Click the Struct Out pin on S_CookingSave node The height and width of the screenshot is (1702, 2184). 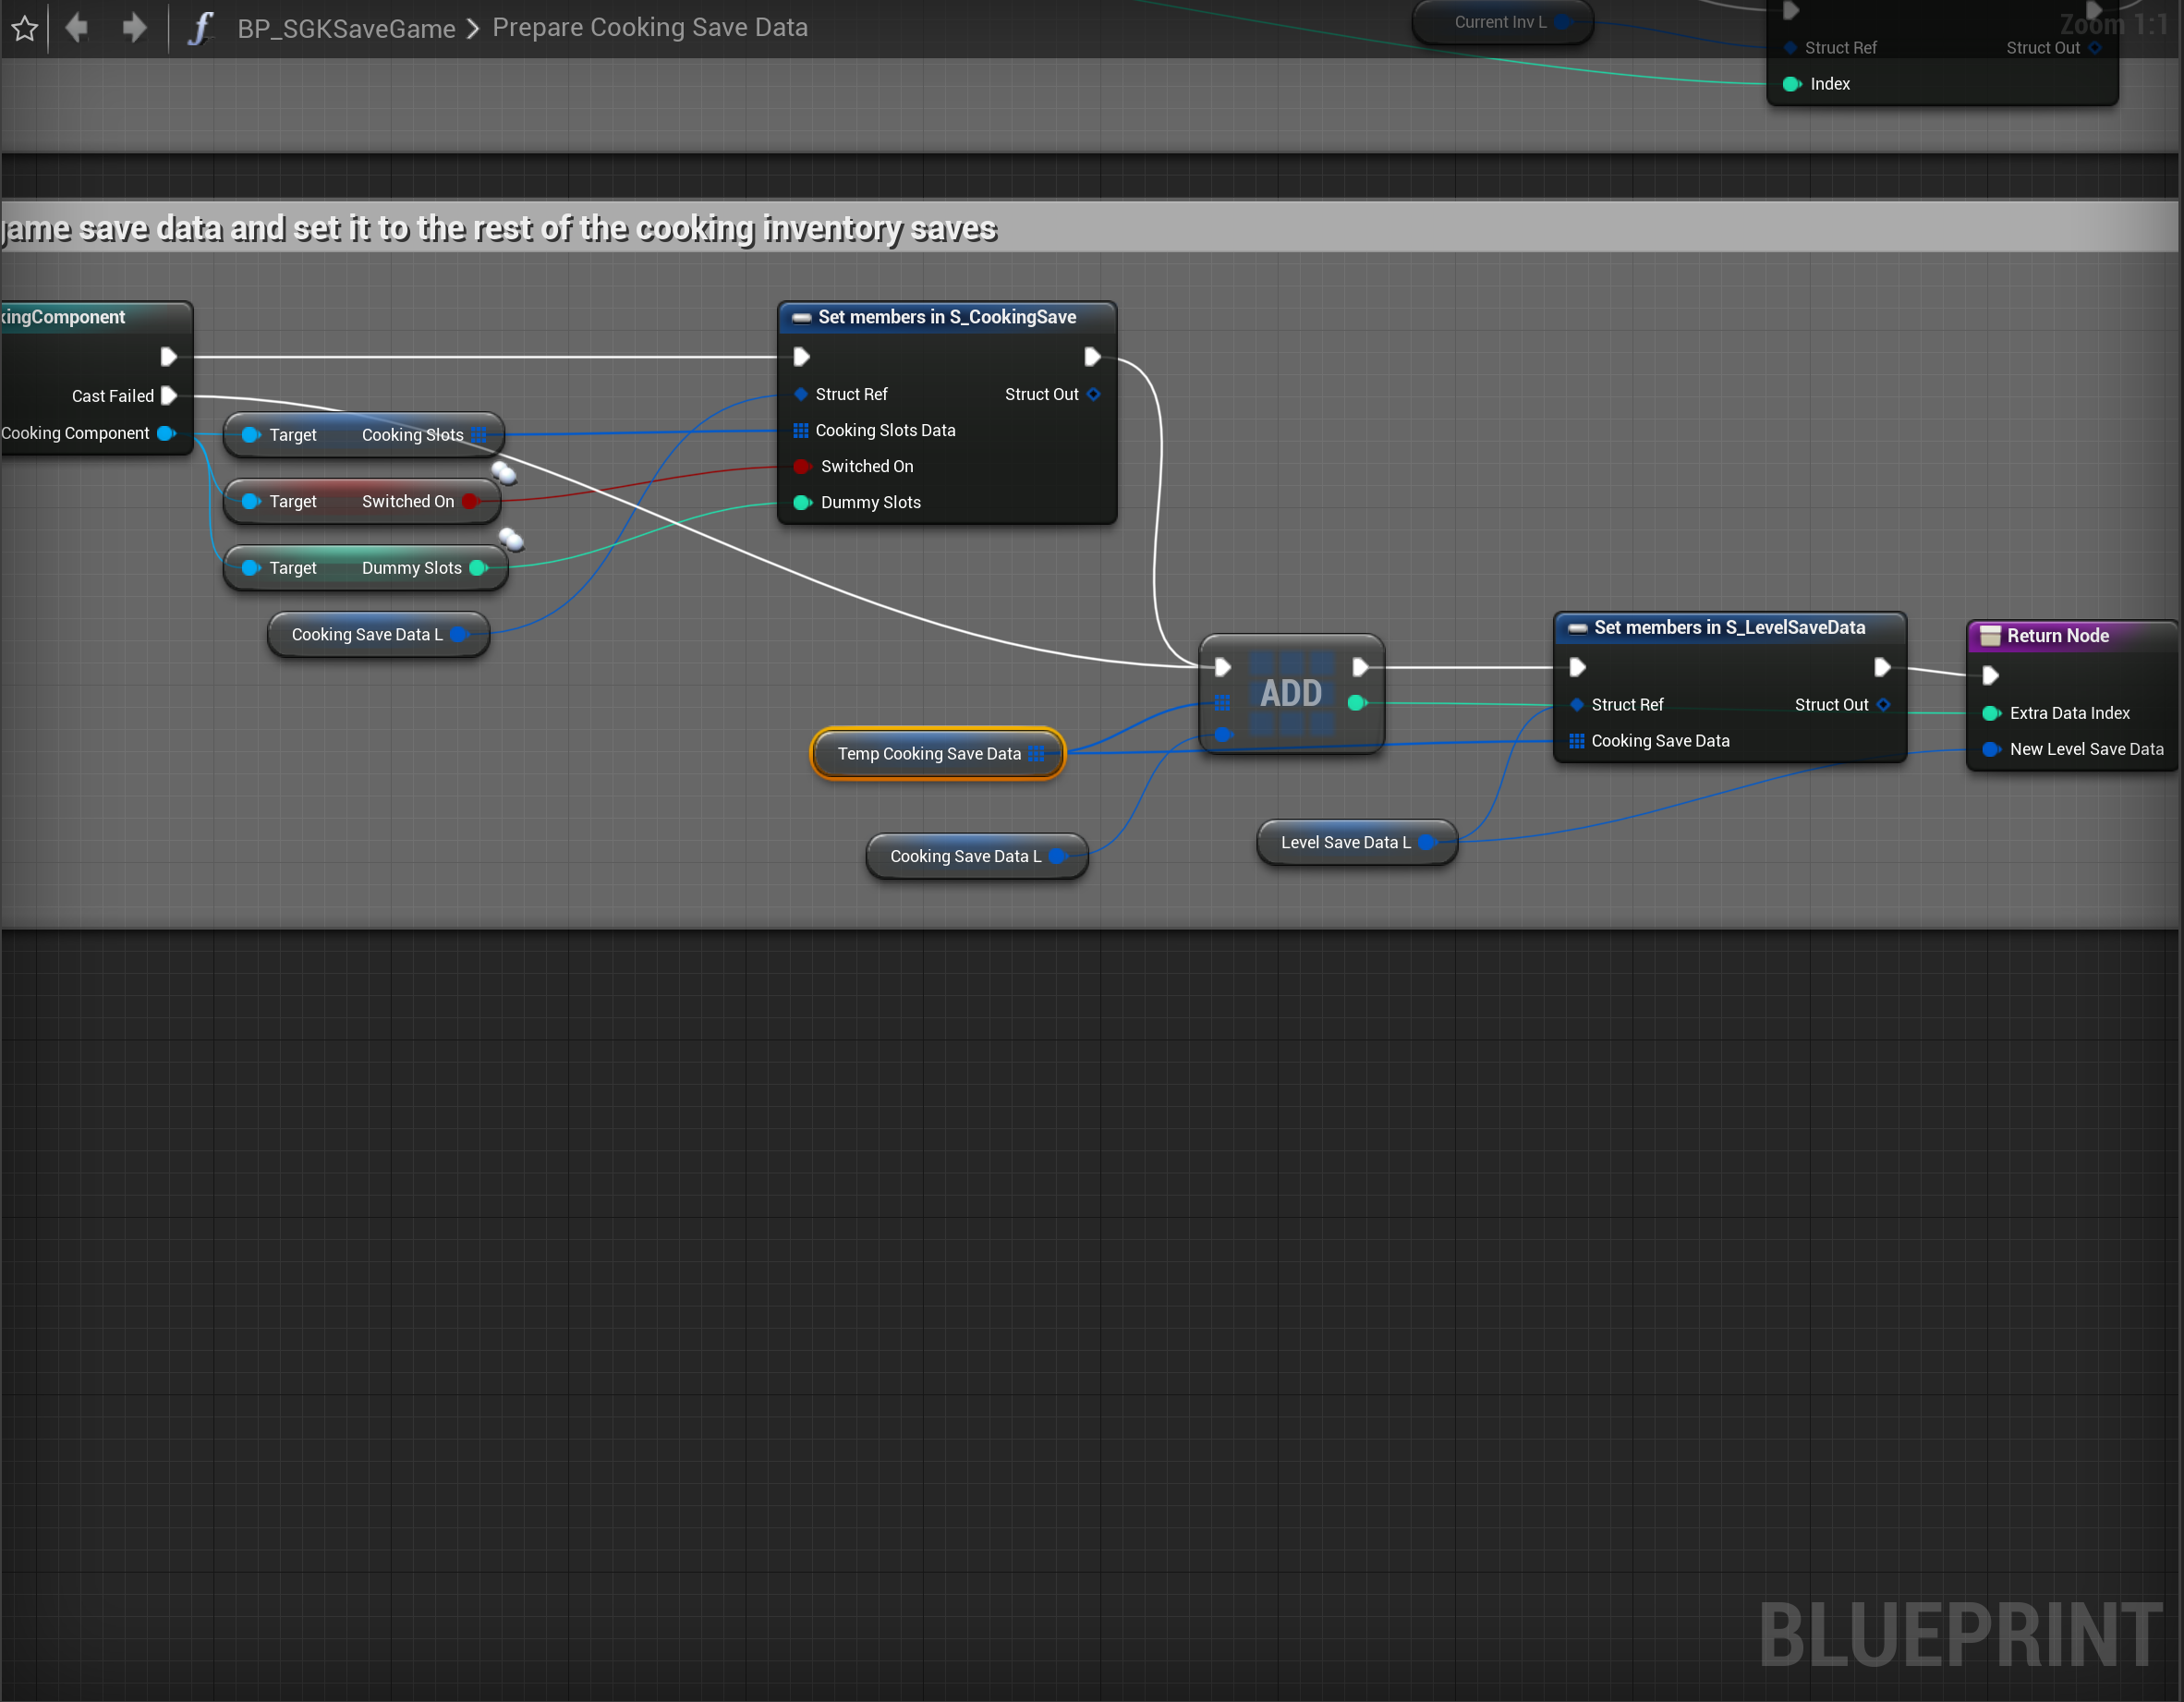point(1093,395)
